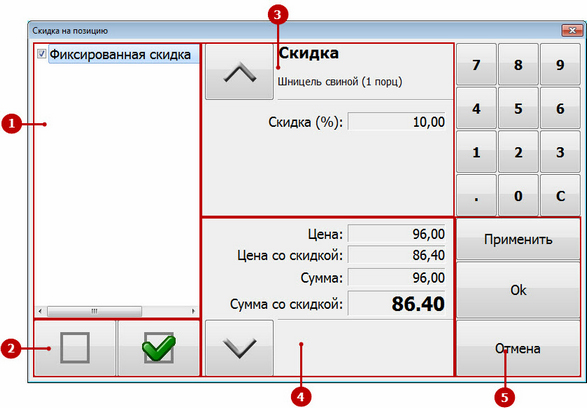Tap the keypad digit 7
The image size is (587, 408).
tap(476, 64)
